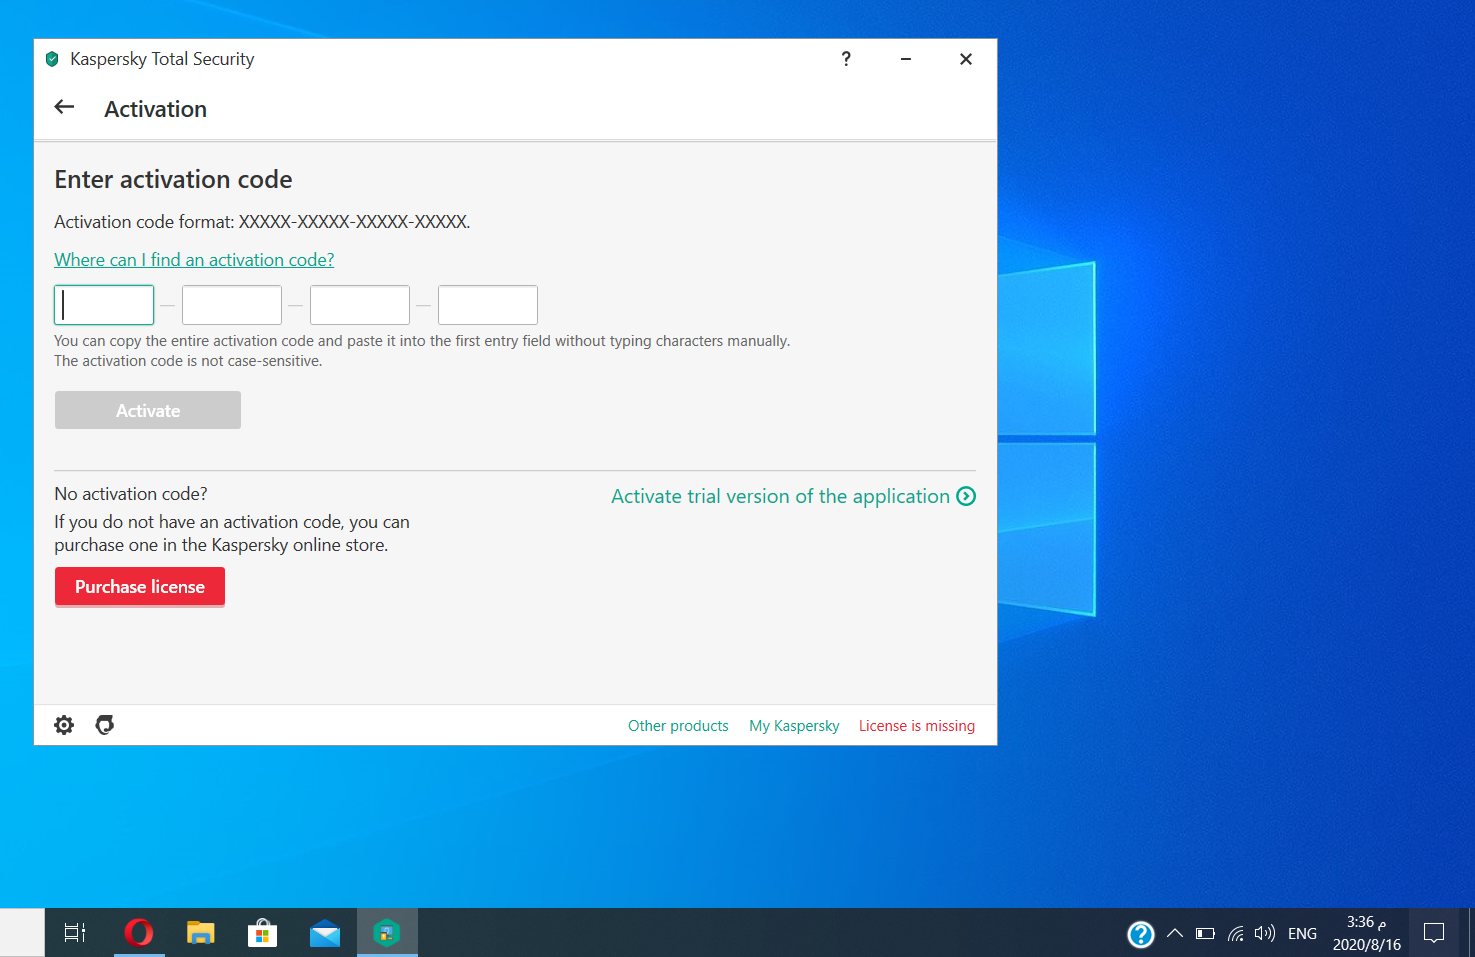
Task: Open settings gear icon in Kaspersky footer
Action: click(64, 725)
